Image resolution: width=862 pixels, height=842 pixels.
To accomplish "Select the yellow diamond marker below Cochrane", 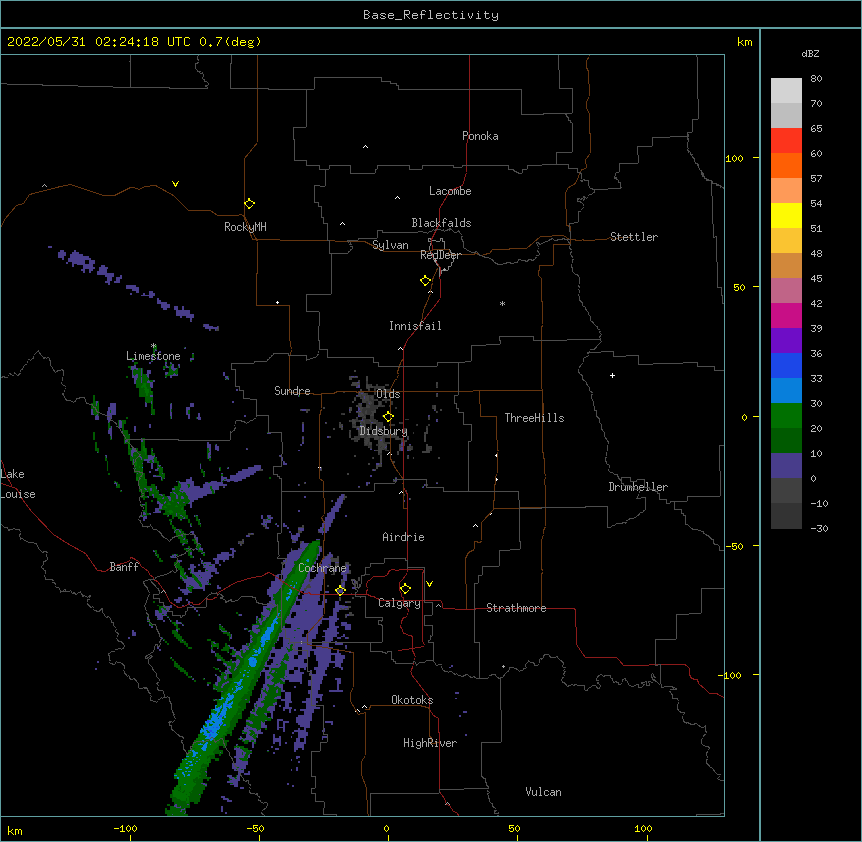I will pos(340,590).
